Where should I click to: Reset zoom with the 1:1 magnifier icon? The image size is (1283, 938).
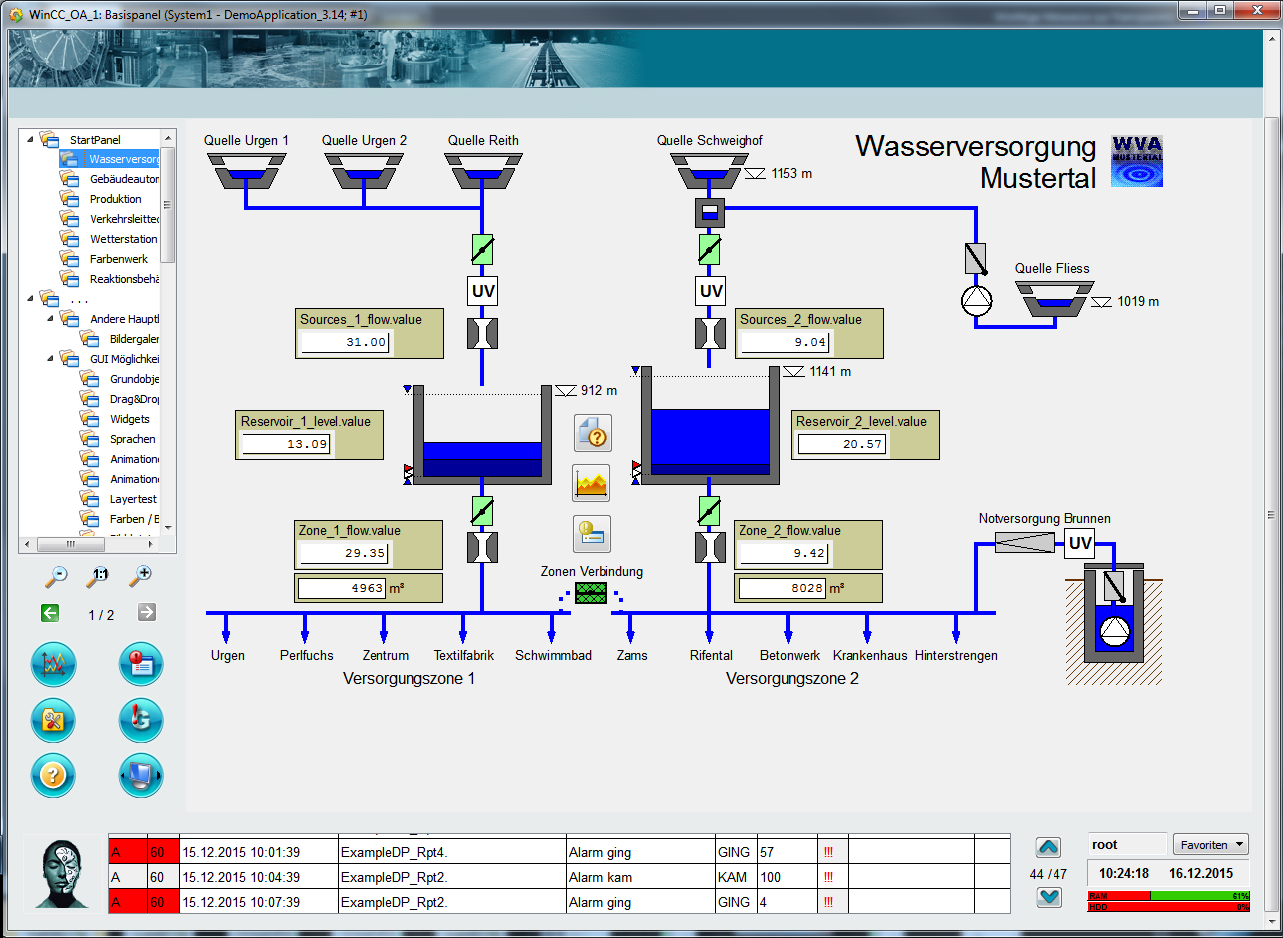(98, 575)
